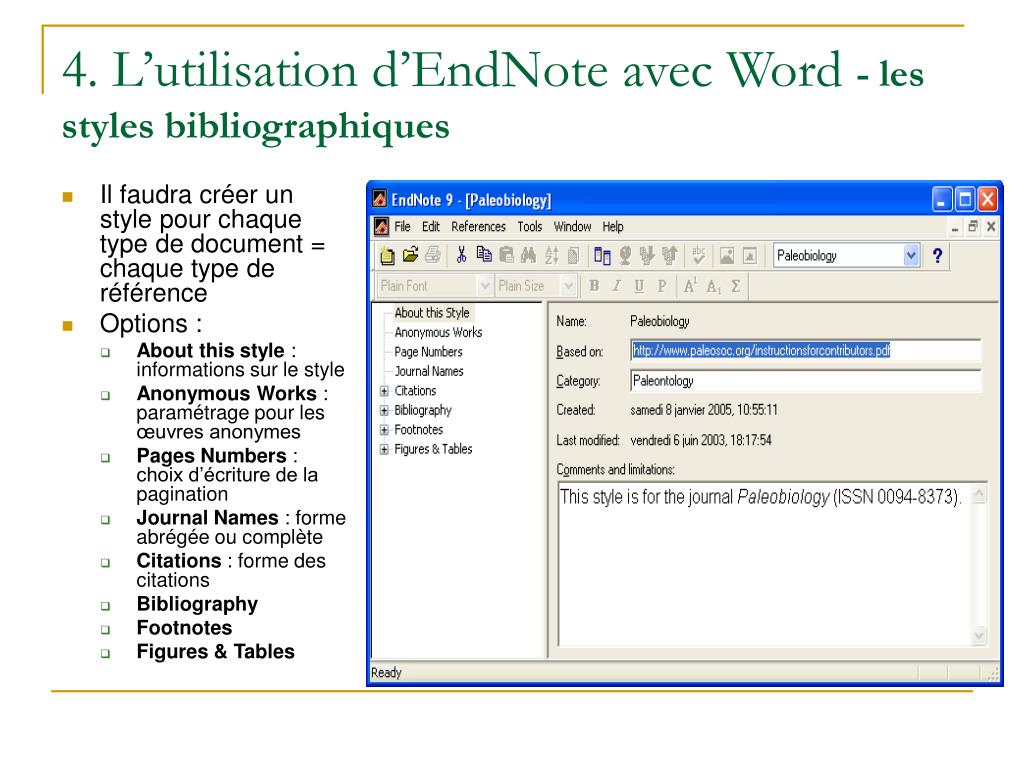Open the References menu
The height and width of the screenshot is (768, 1024).
(x=478, y=227)
